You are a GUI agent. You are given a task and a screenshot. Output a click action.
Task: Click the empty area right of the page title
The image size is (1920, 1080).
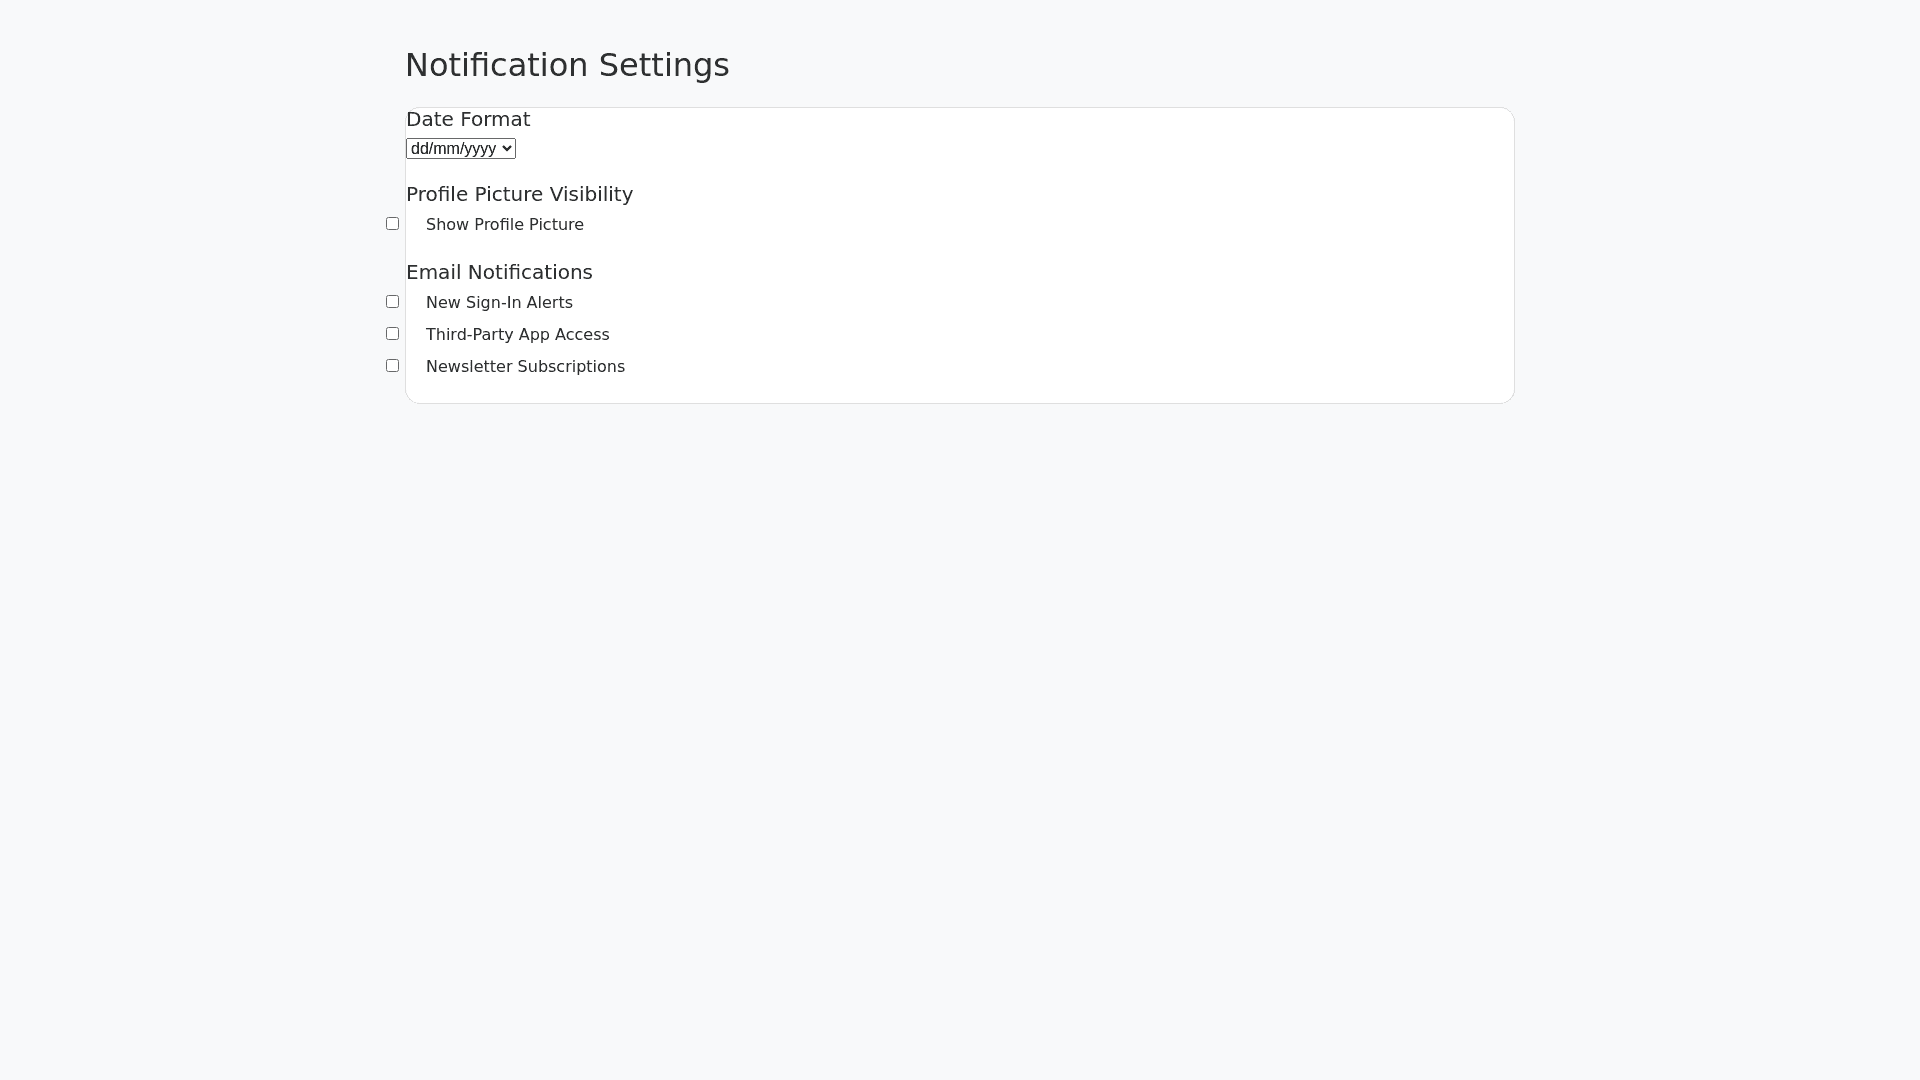(1100, 65)
